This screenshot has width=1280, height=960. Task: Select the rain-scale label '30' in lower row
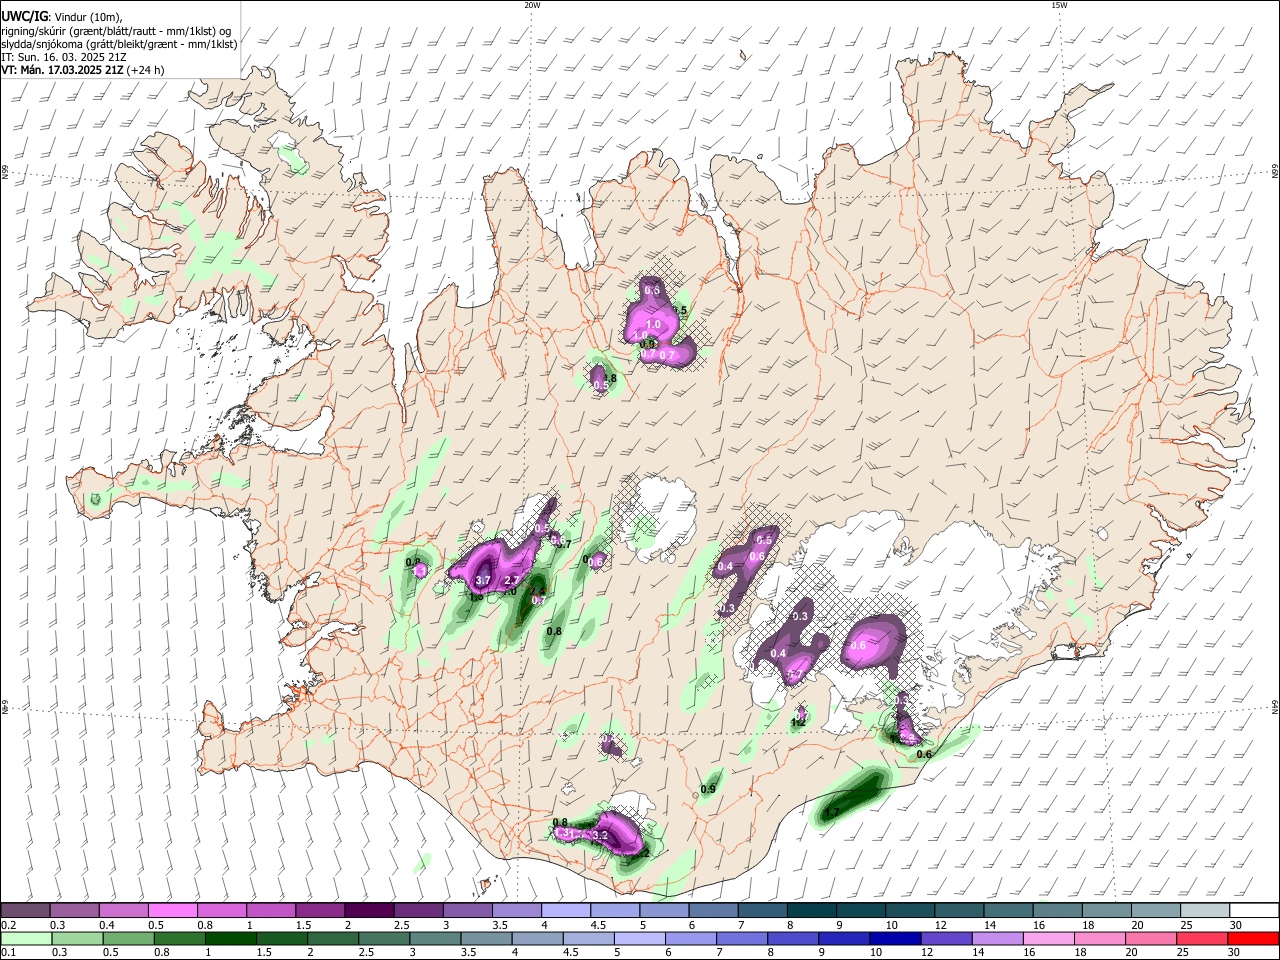[1234, 953]
